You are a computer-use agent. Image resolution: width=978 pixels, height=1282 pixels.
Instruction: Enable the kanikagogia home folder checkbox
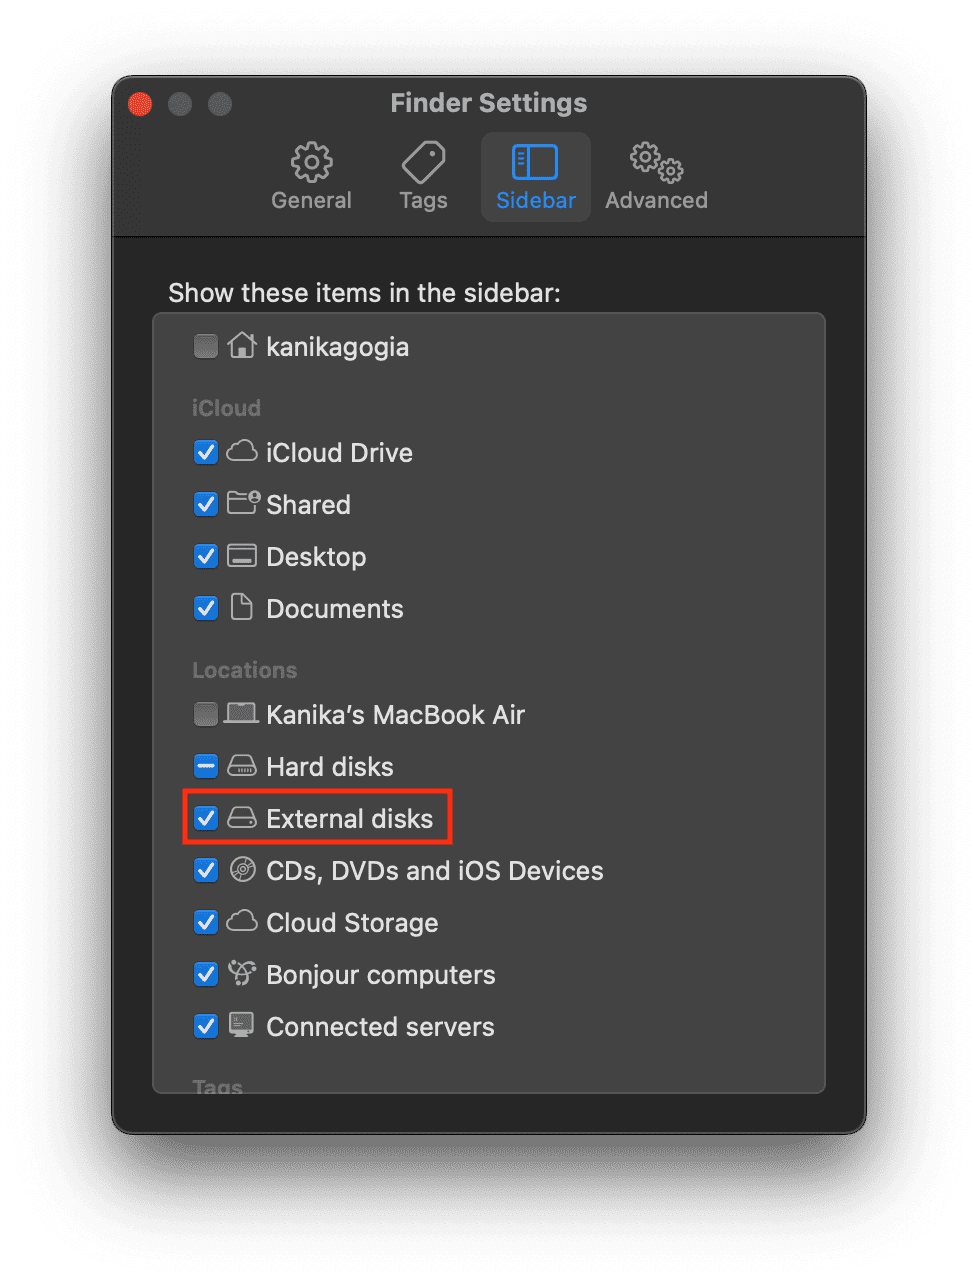tap(206, 347)
